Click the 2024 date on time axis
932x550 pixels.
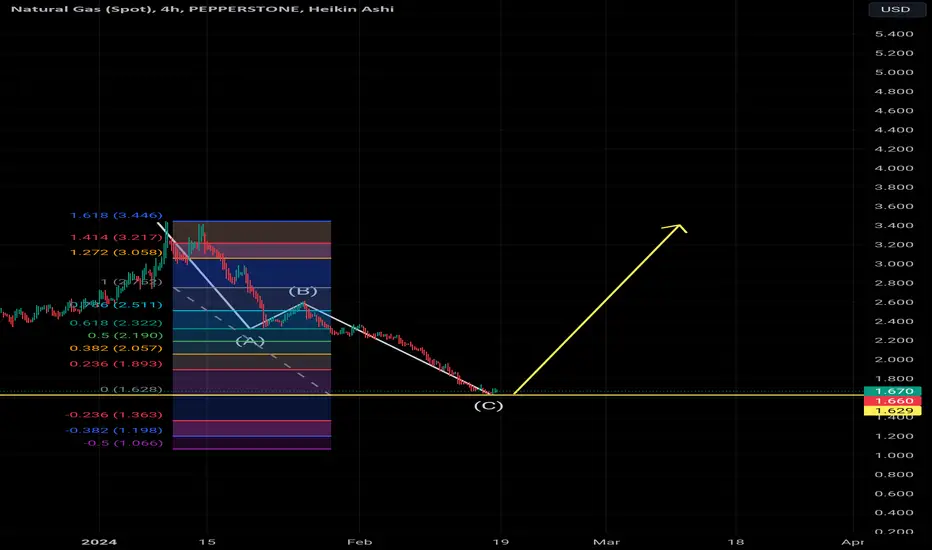coord(99,542)
